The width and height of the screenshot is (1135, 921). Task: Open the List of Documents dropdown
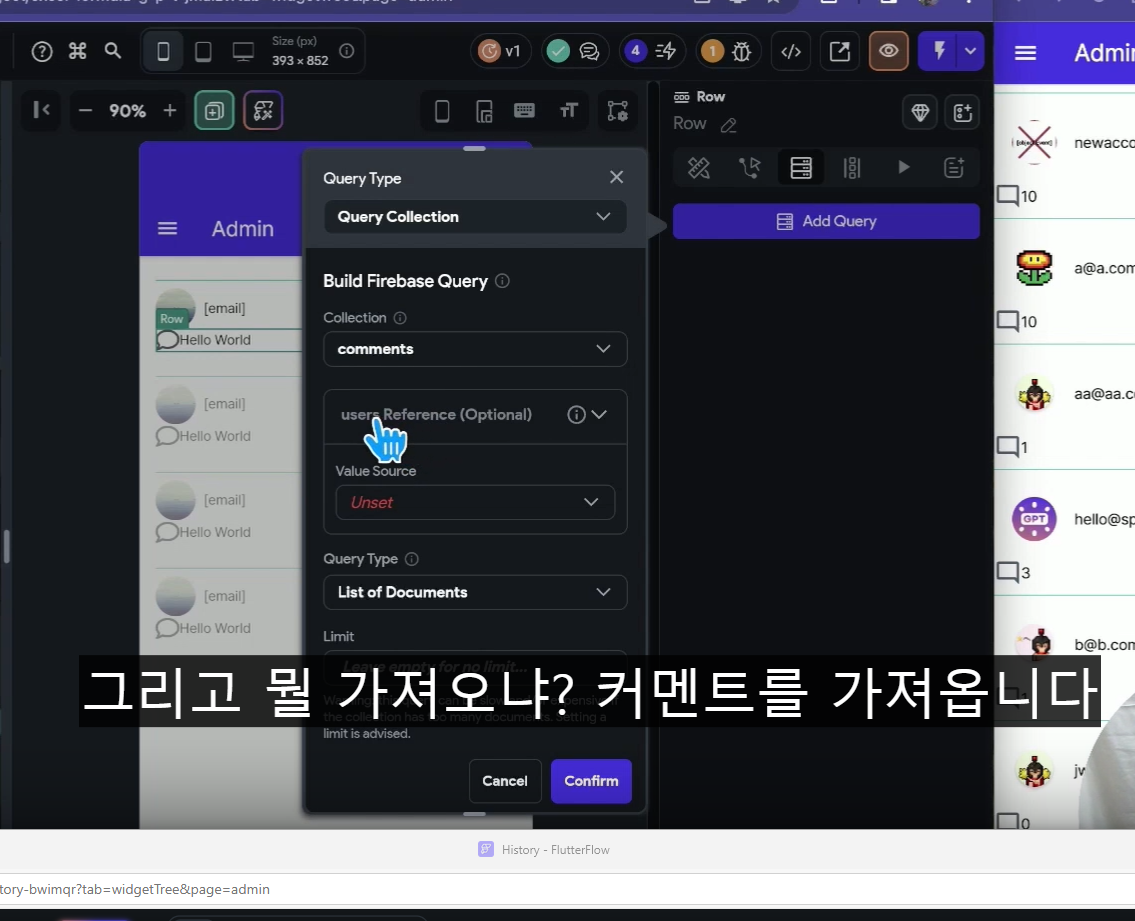tap(475, 592)
